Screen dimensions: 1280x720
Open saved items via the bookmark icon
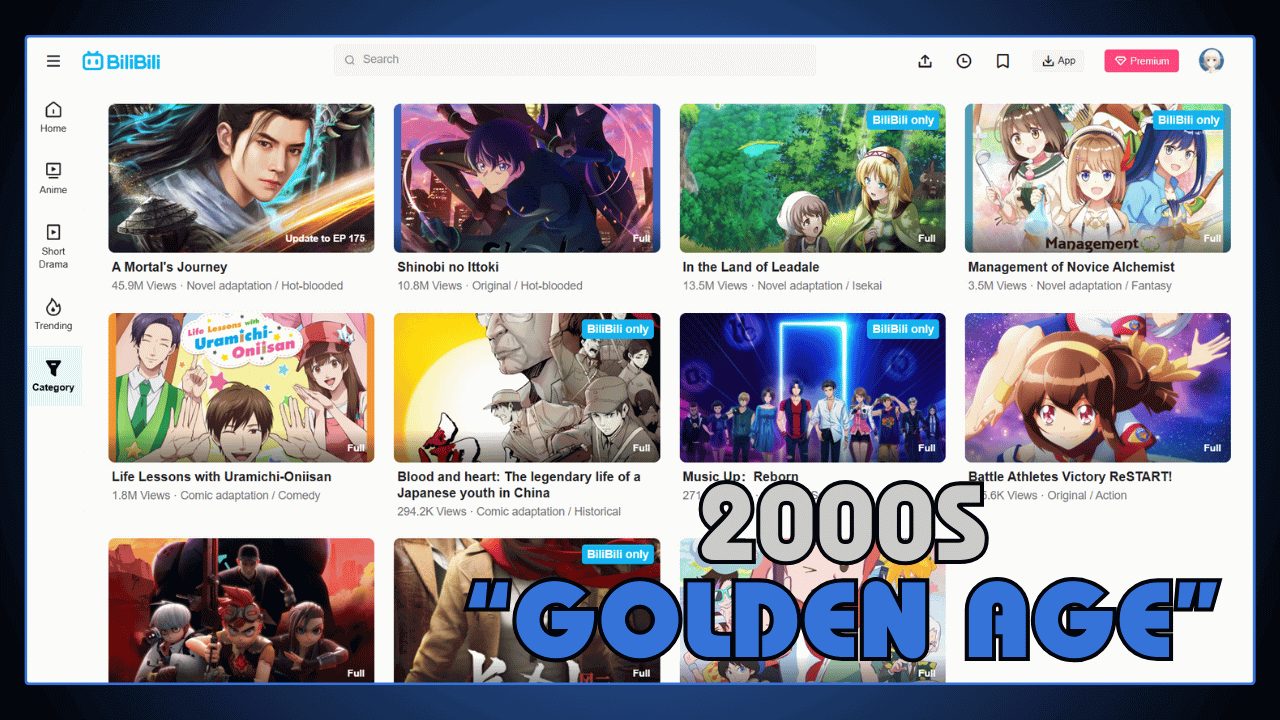(1002, 60)
